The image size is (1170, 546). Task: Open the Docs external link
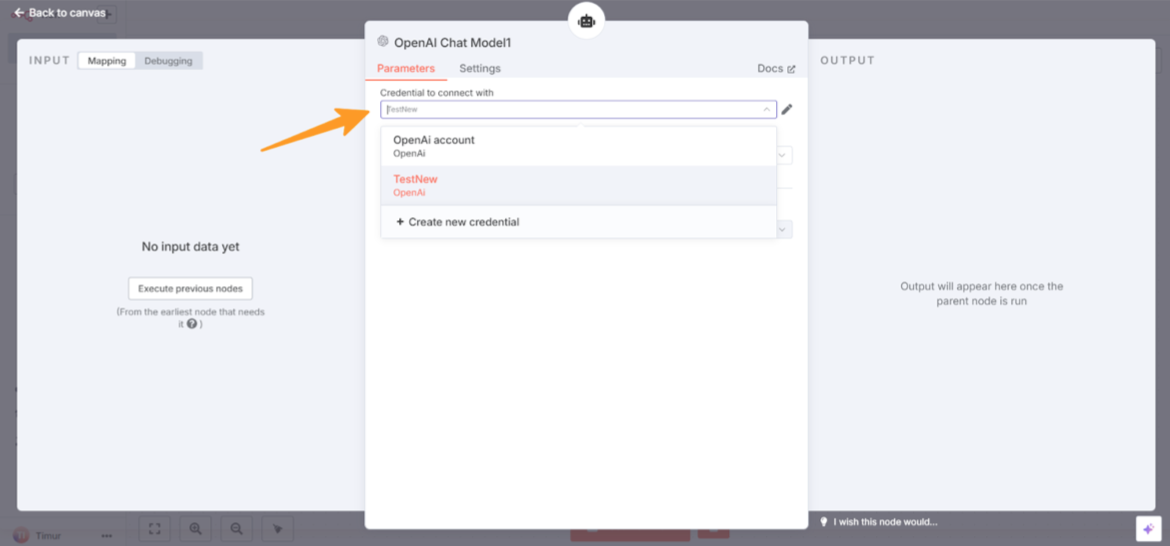776,69
